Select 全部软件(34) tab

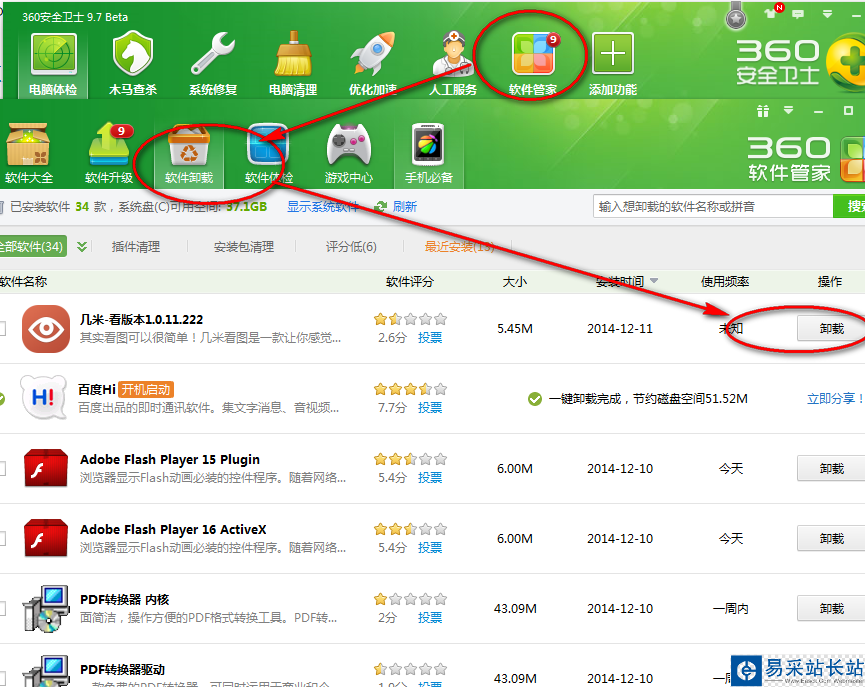click(32, 246)
